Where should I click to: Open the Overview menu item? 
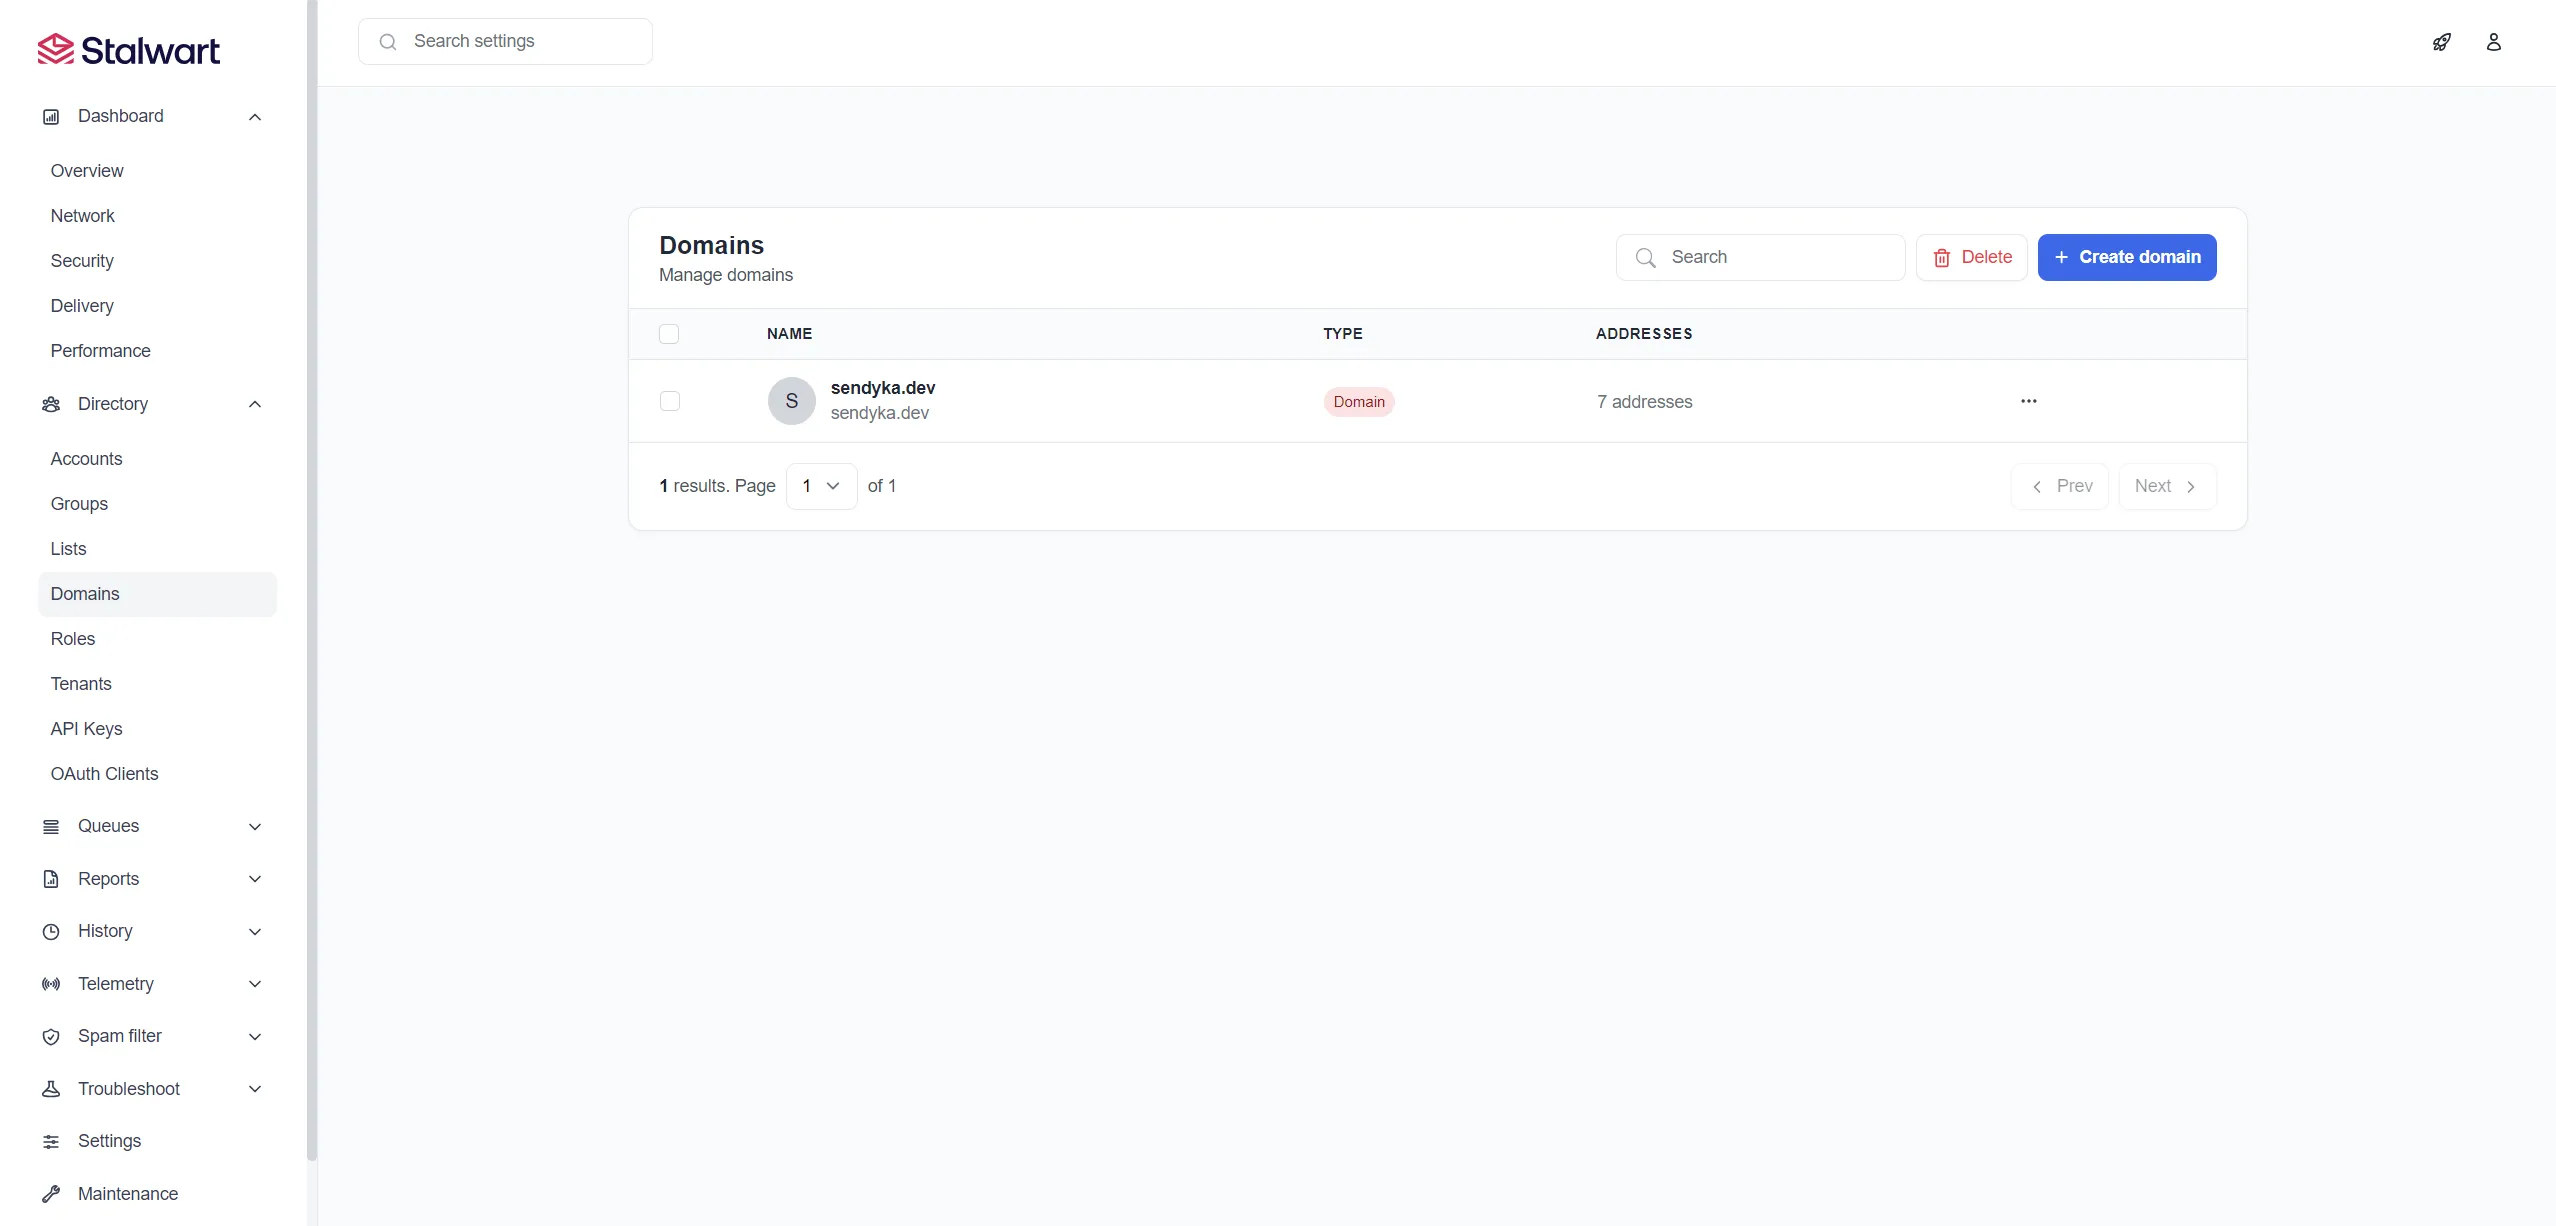pos(157,171)
